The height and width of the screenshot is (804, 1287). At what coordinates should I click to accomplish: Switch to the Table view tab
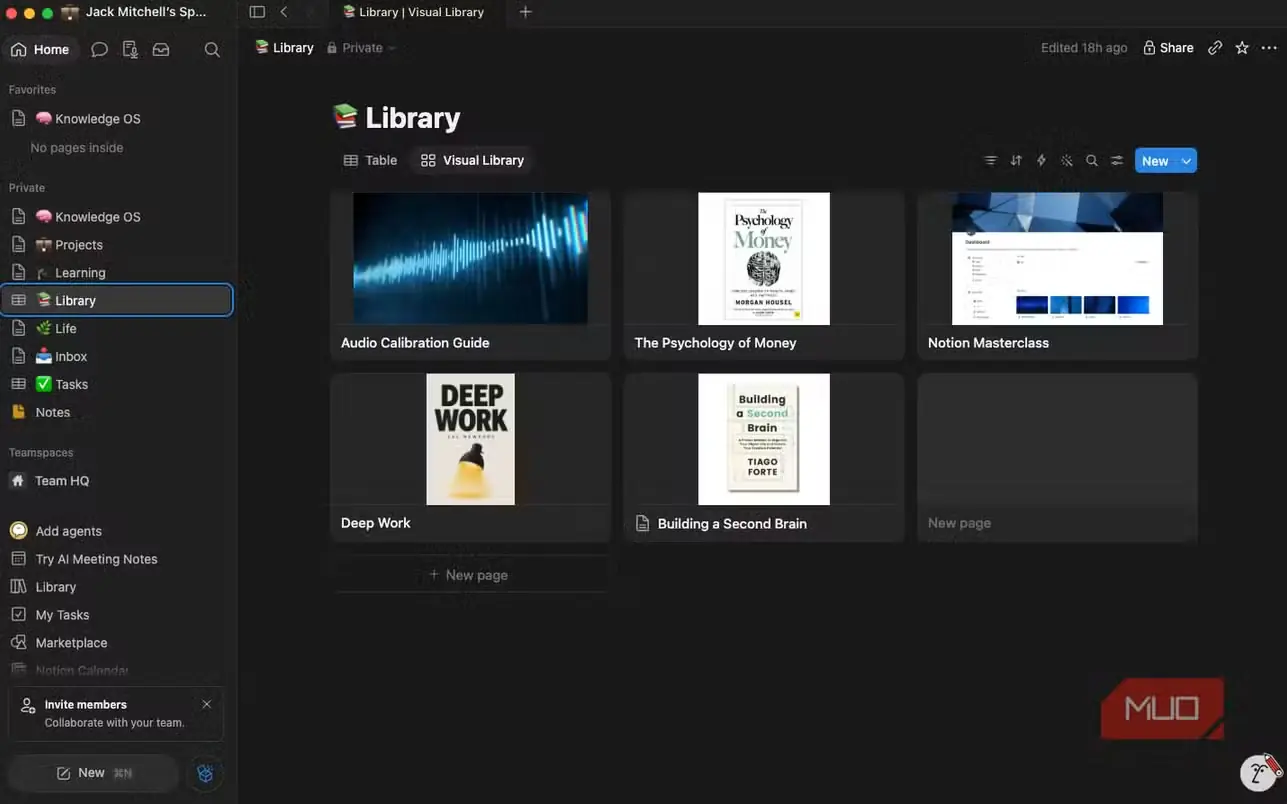pyautogui.click(x=370, y=160)
